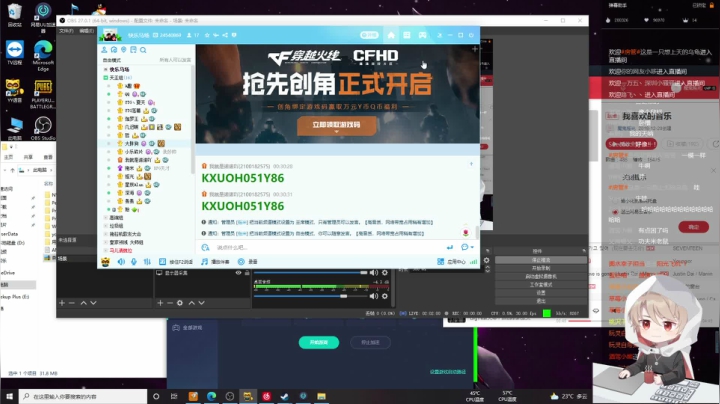Screen dimensions: 720x404
Task: Add OBS scene with plus button
Action: pos(62,303)
